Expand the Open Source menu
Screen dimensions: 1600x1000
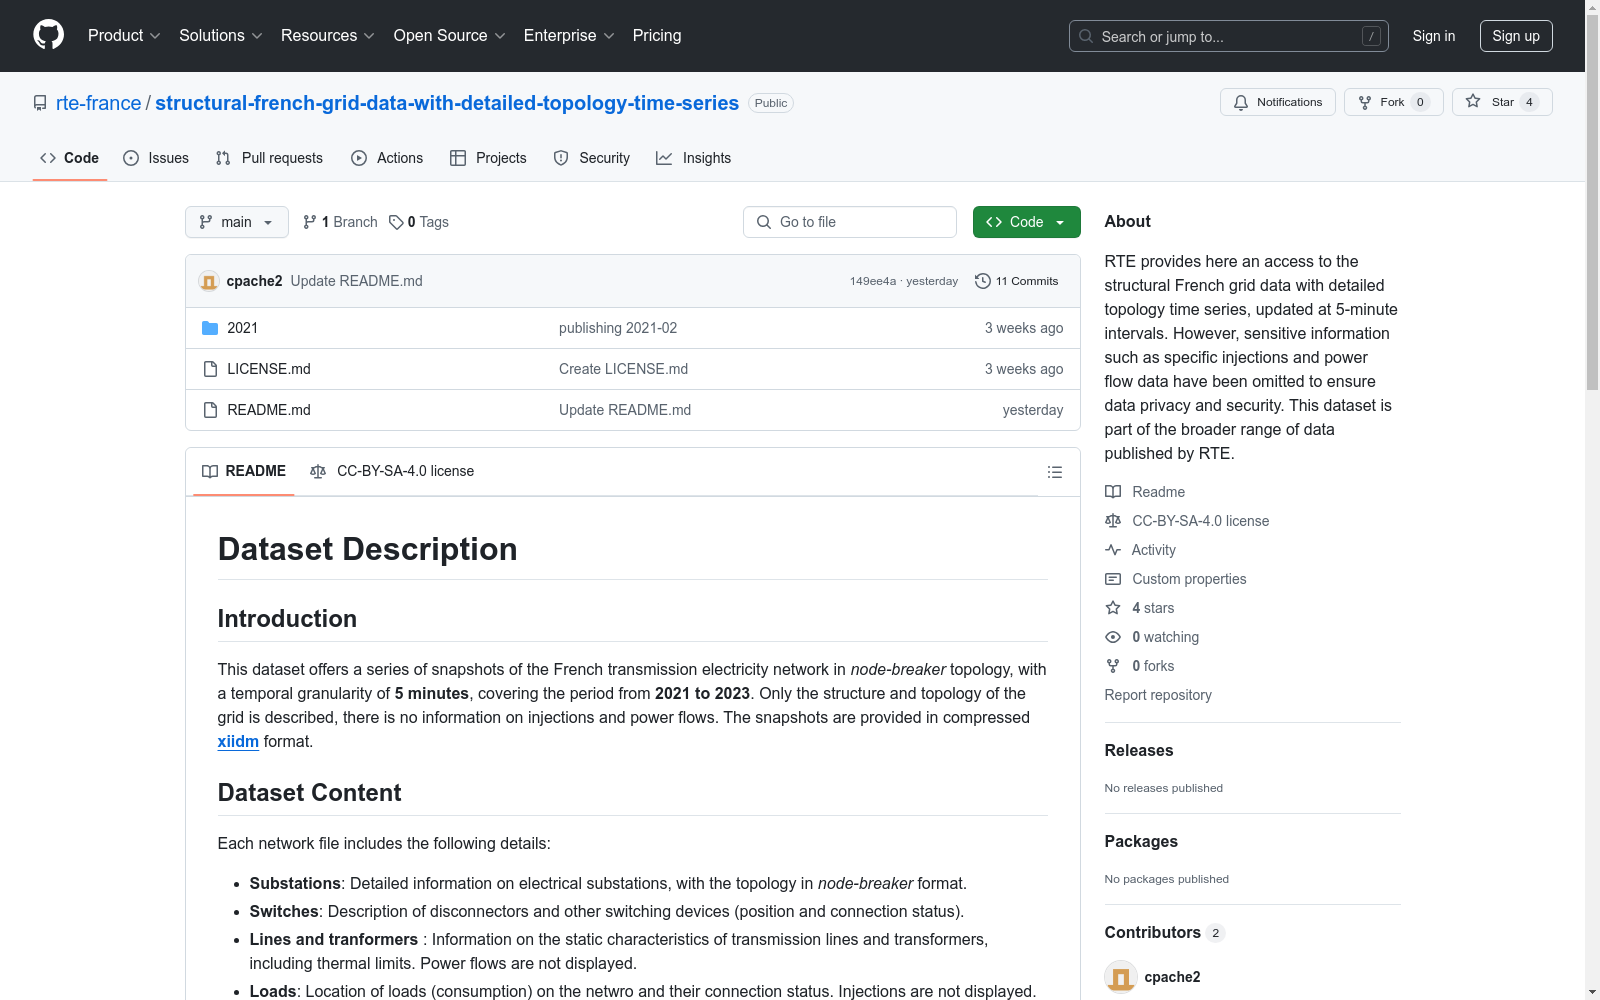point(449,36)
